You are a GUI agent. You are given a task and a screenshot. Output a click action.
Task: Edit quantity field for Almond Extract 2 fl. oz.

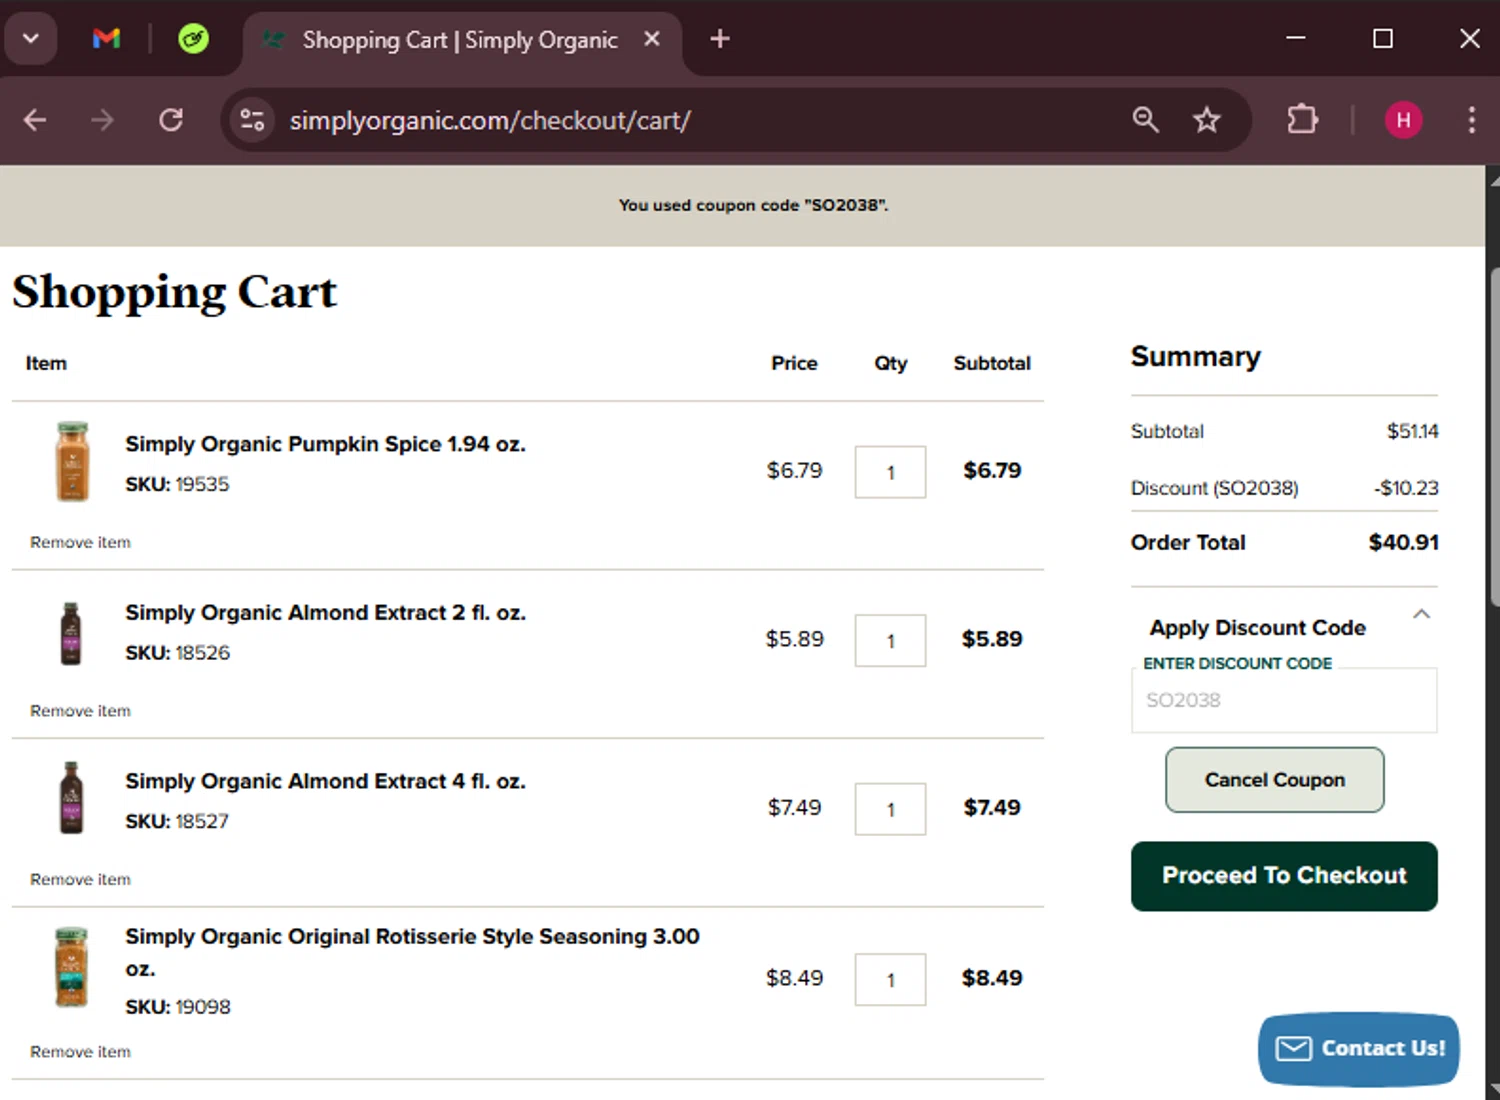890,640
